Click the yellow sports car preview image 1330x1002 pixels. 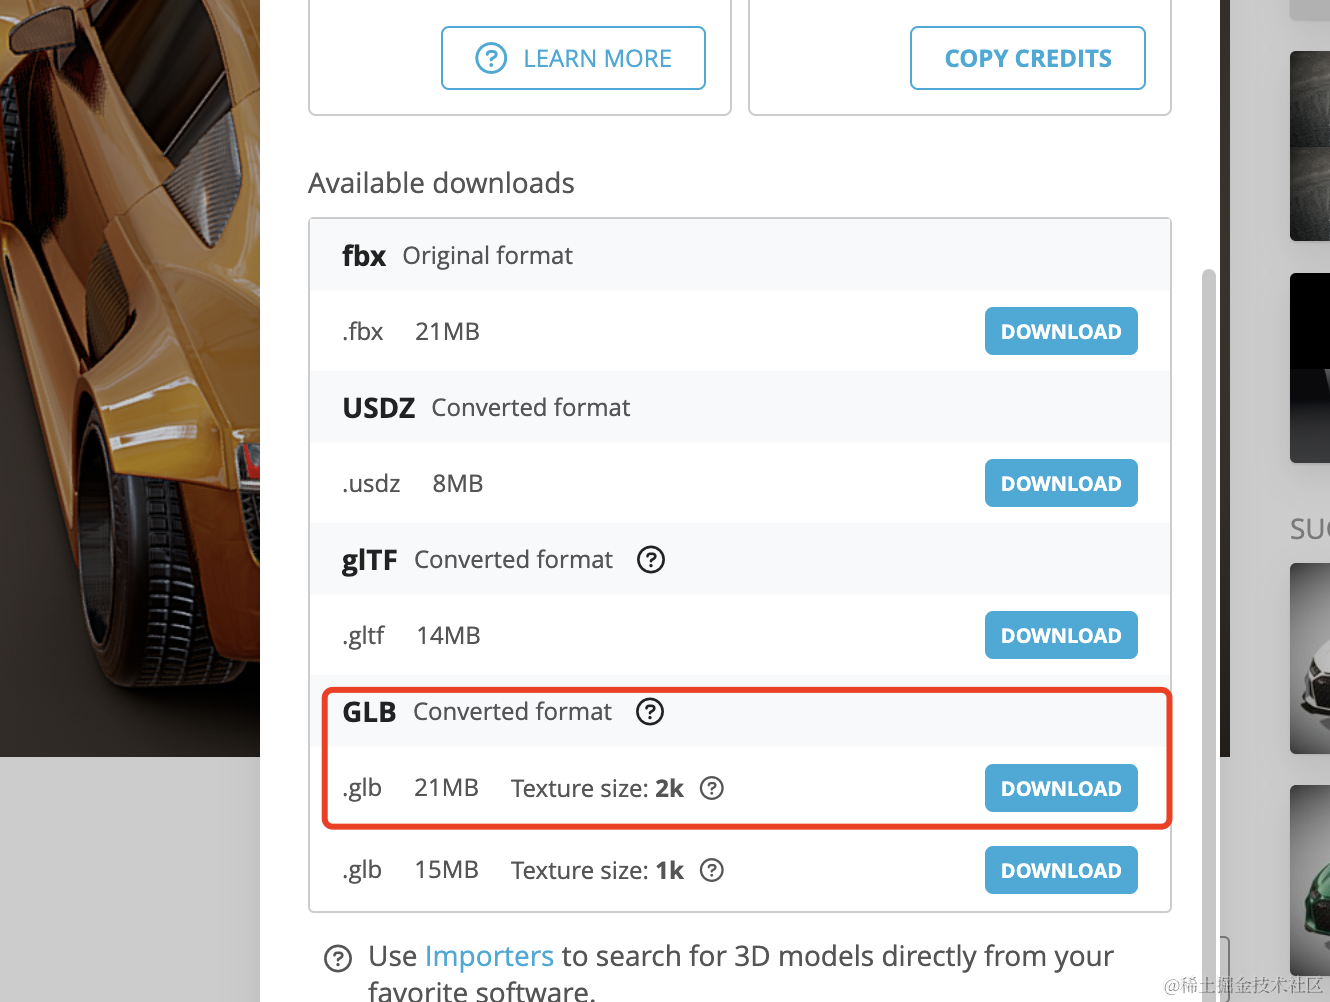pyautogui.click(x=130, y=378)
